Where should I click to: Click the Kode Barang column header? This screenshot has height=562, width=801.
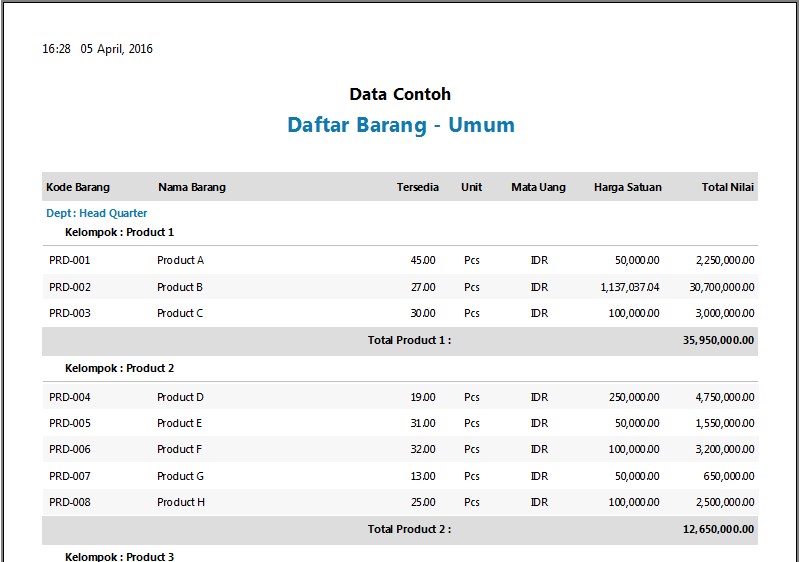78,187
